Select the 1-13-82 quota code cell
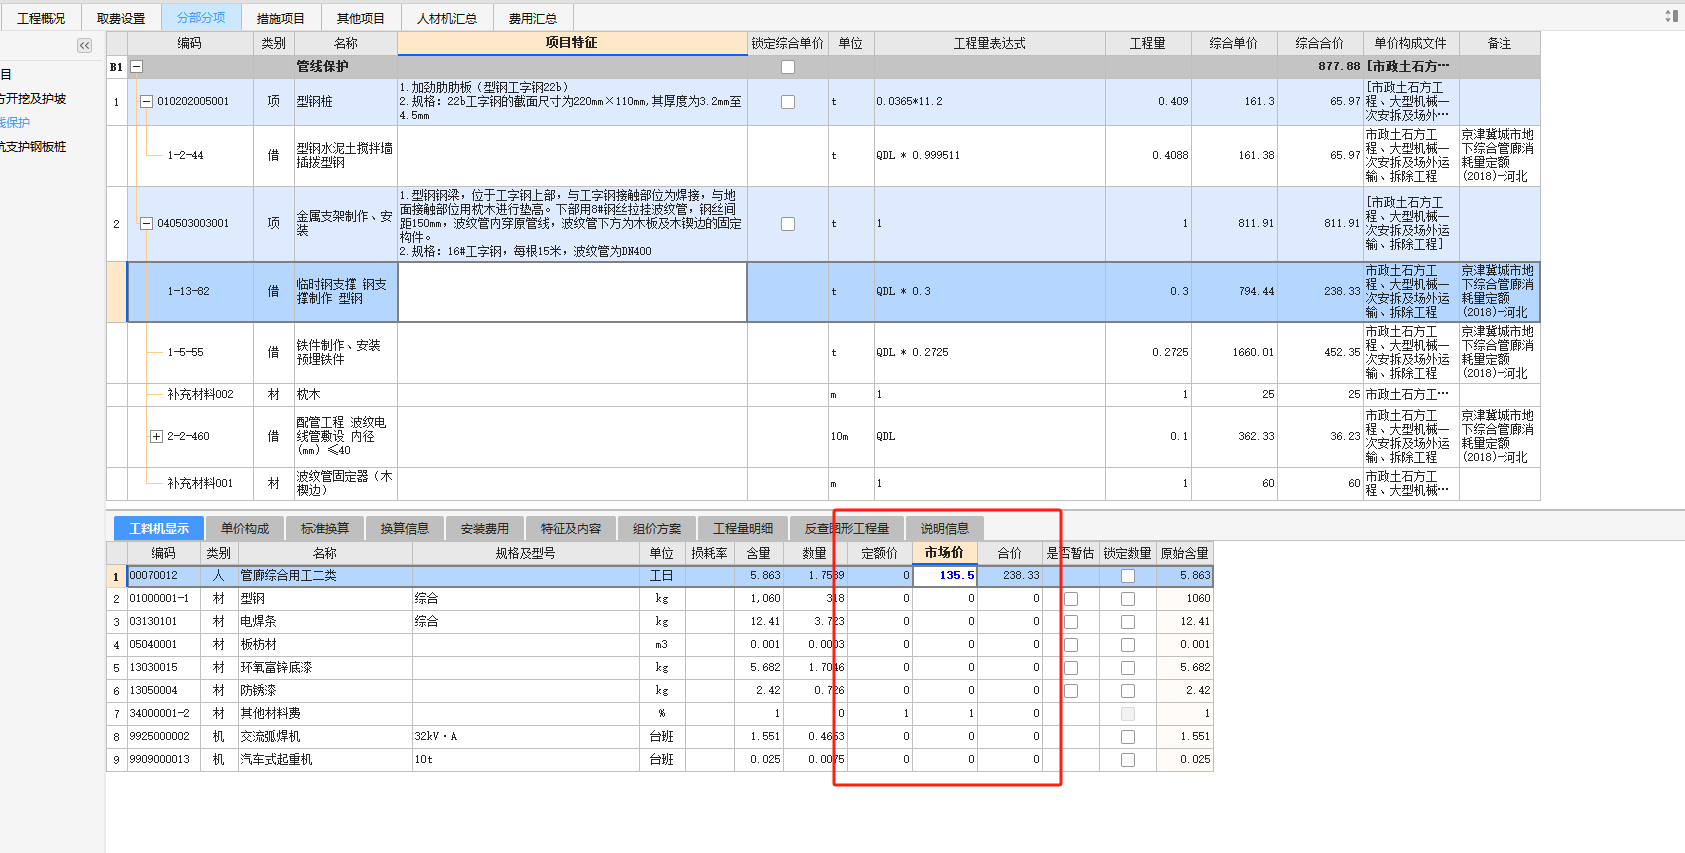The width and height of the screenshot is (1685, 853). point(189,292)
